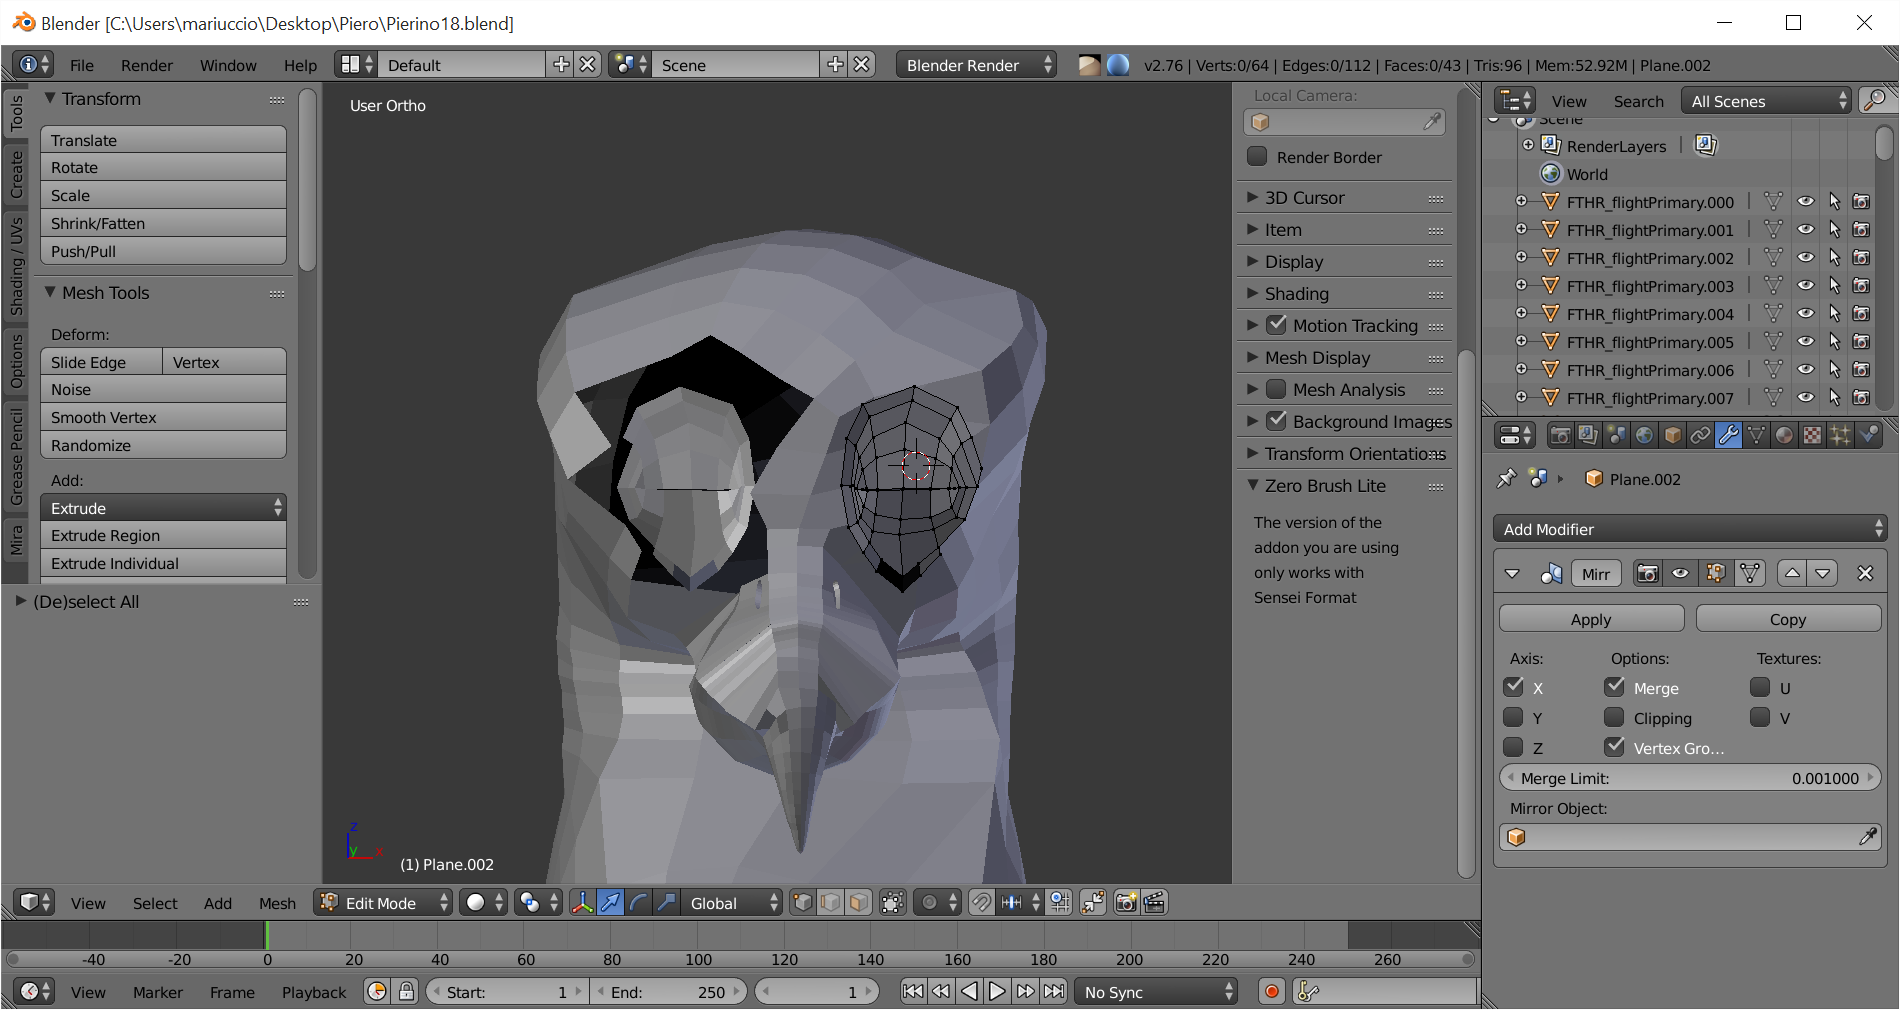Toggle Mirror X axis checkbox
The width and height of the screenshot is (1900, 1010).
(x=1514, y=687)
